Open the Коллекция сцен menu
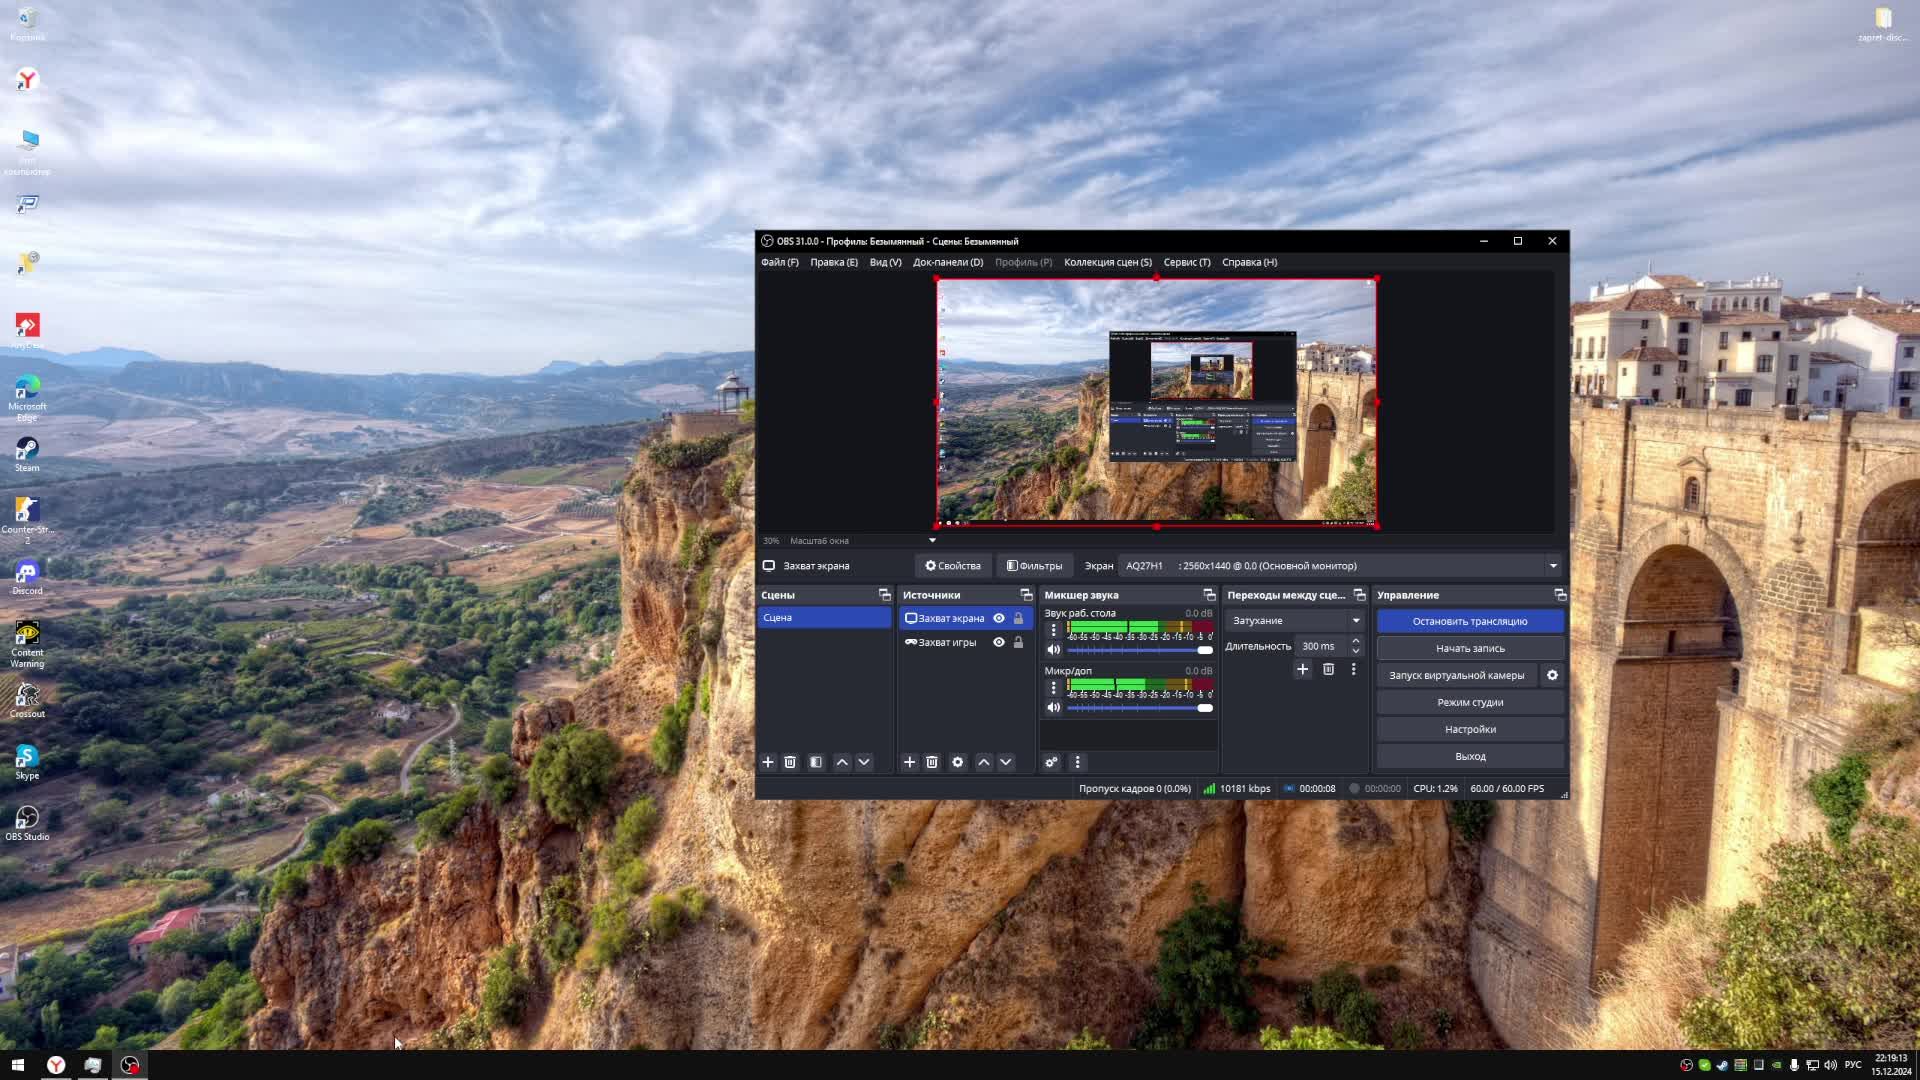 point(1107,262)
